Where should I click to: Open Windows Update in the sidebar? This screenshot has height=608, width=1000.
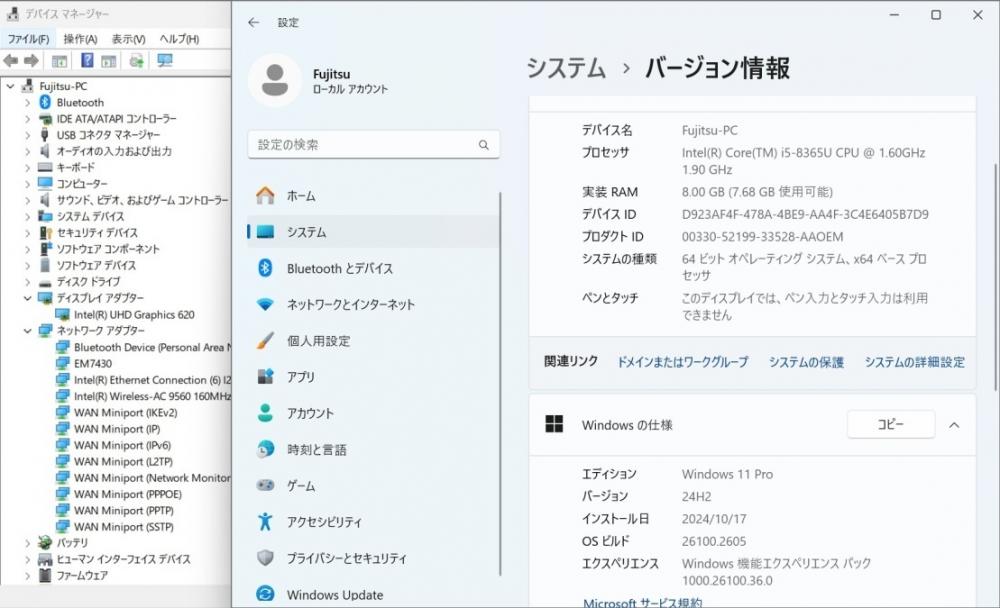[x=373, y=595]
